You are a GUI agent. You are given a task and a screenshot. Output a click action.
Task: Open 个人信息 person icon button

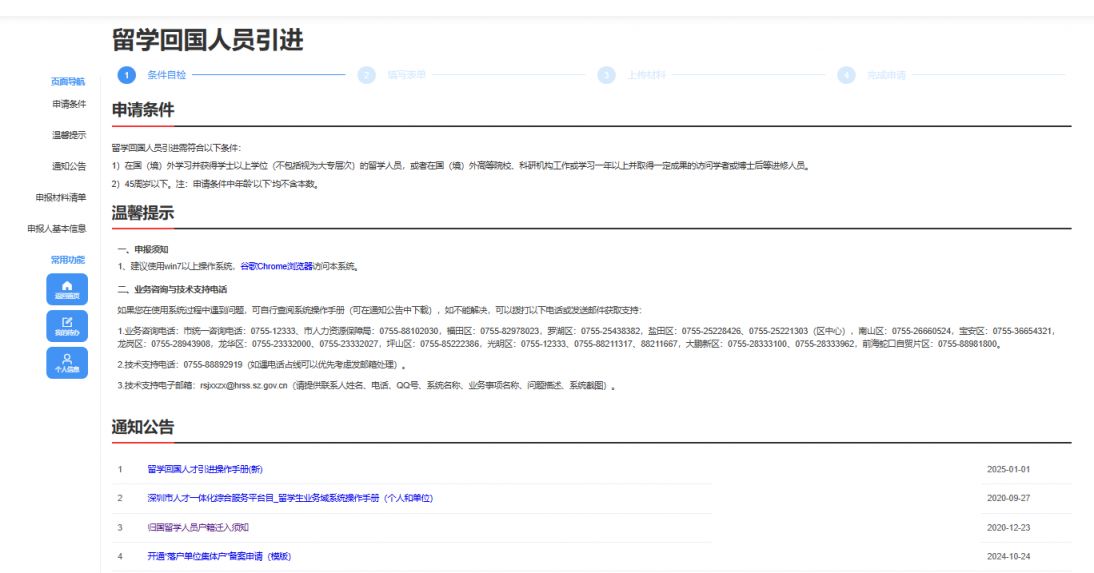pos(67,362)
